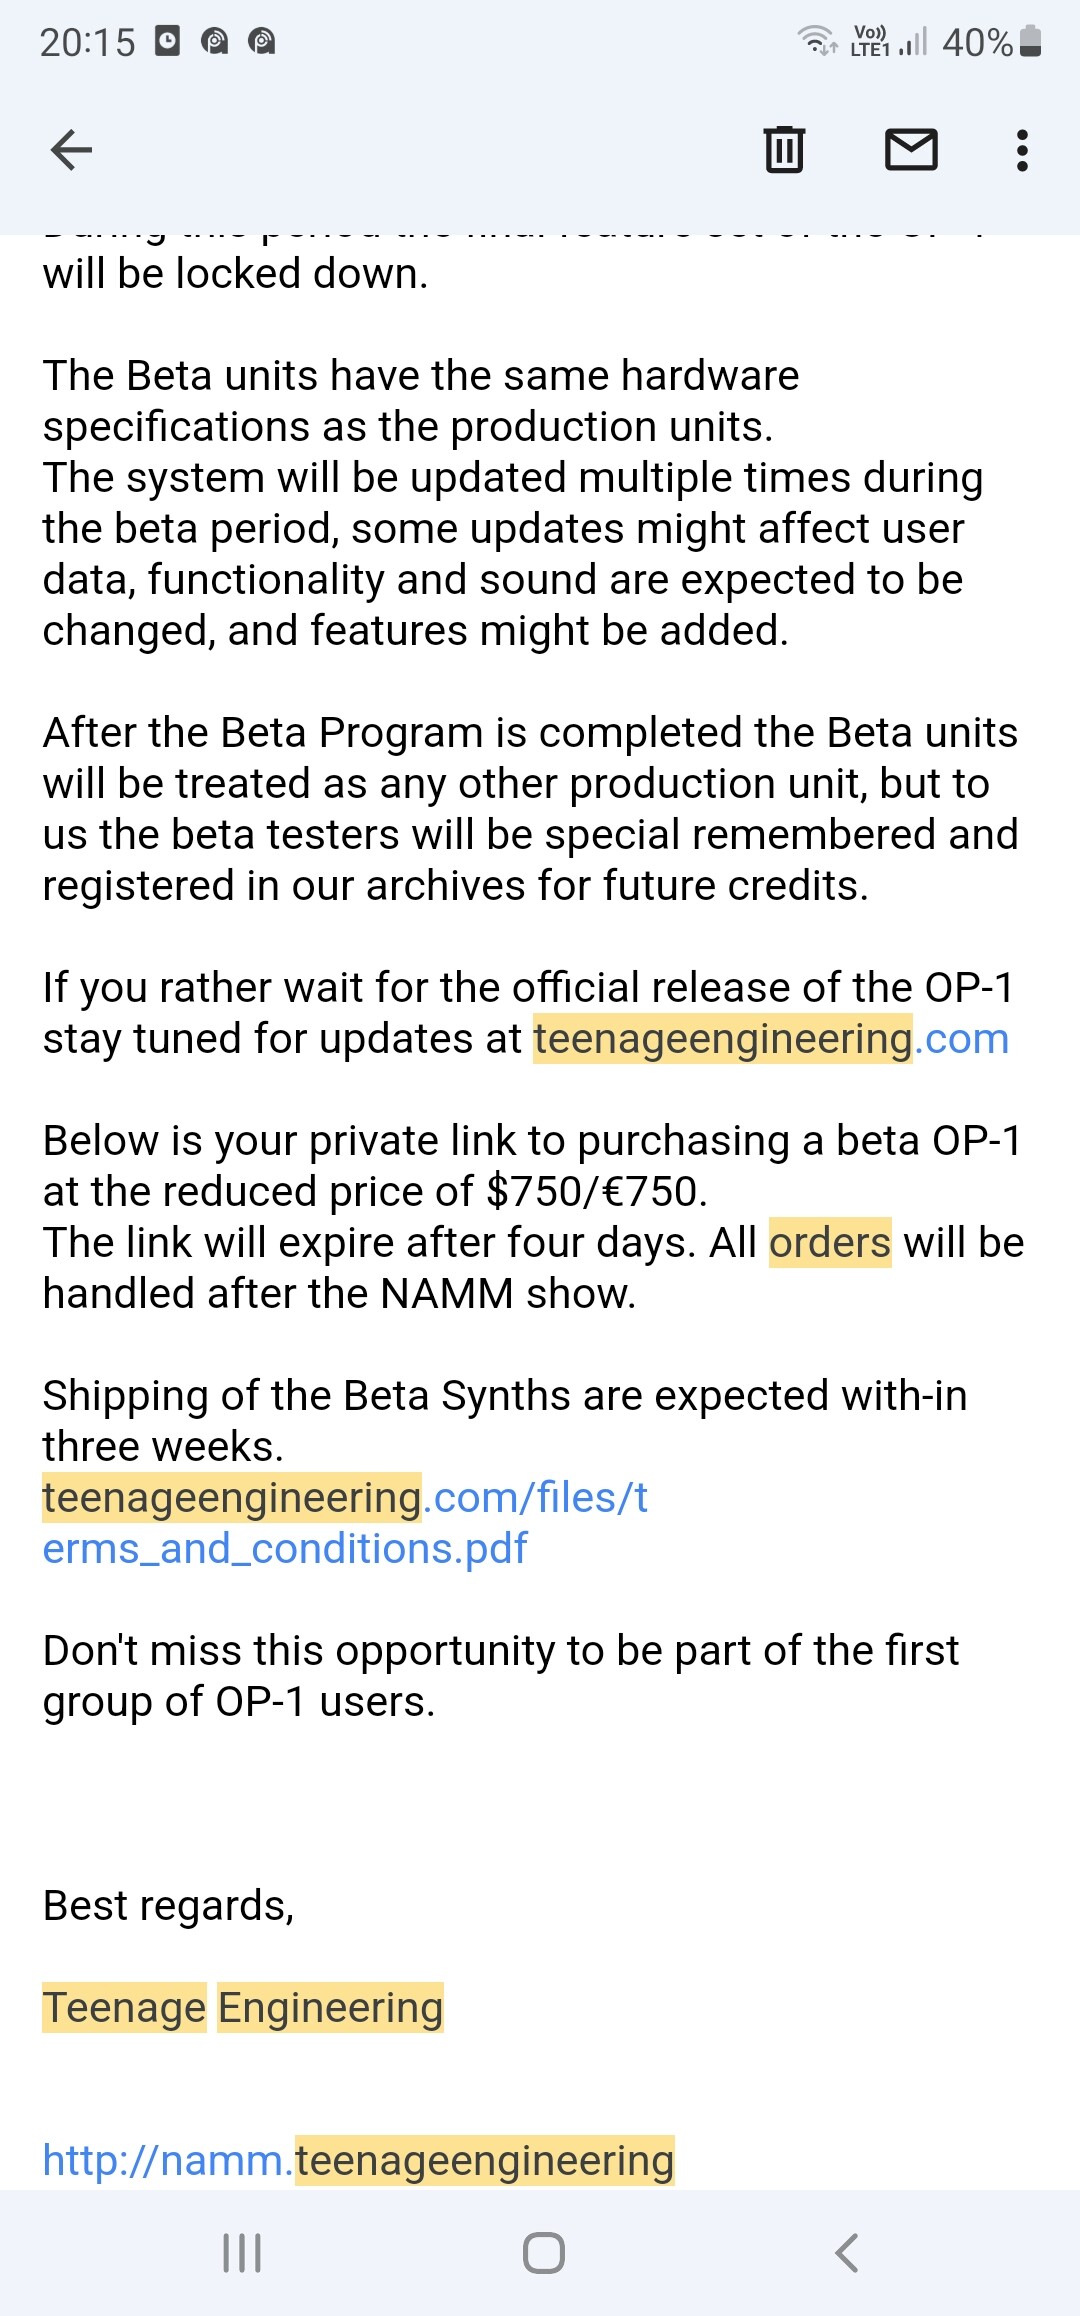The width and height of the screenshot is (1080, 2316).
Task: Tap the Android recent apps button
Action: (x=242, y=2252)
